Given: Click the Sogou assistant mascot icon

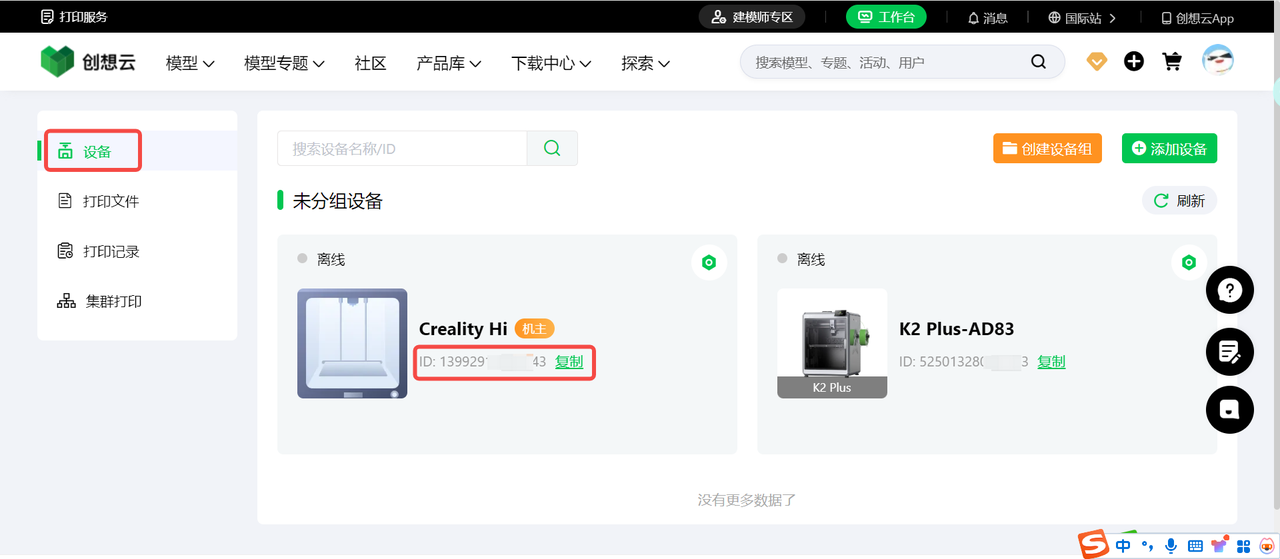Looking at the screenshot, I should 1267,546.
